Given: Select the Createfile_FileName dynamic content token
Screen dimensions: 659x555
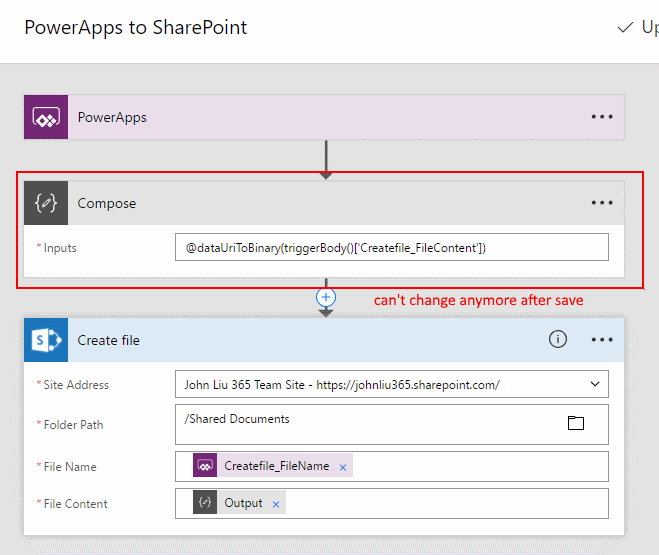Looking at the screenshot, I should (x=276, y=466).
